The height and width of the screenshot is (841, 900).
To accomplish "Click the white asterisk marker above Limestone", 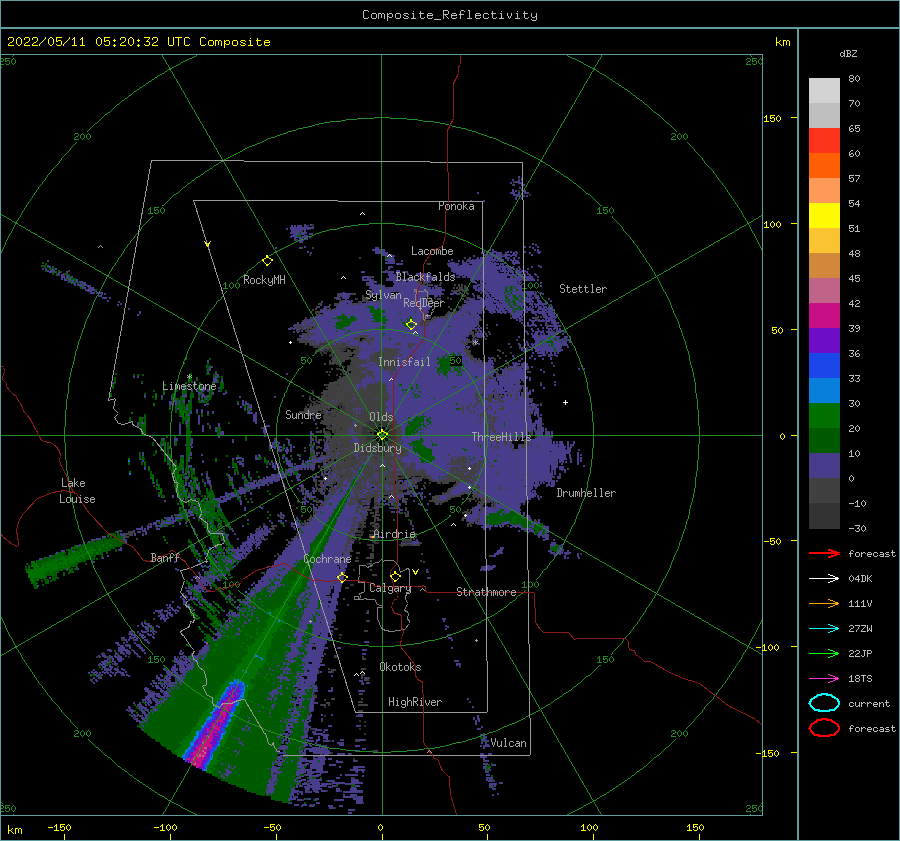I will 189,377.
